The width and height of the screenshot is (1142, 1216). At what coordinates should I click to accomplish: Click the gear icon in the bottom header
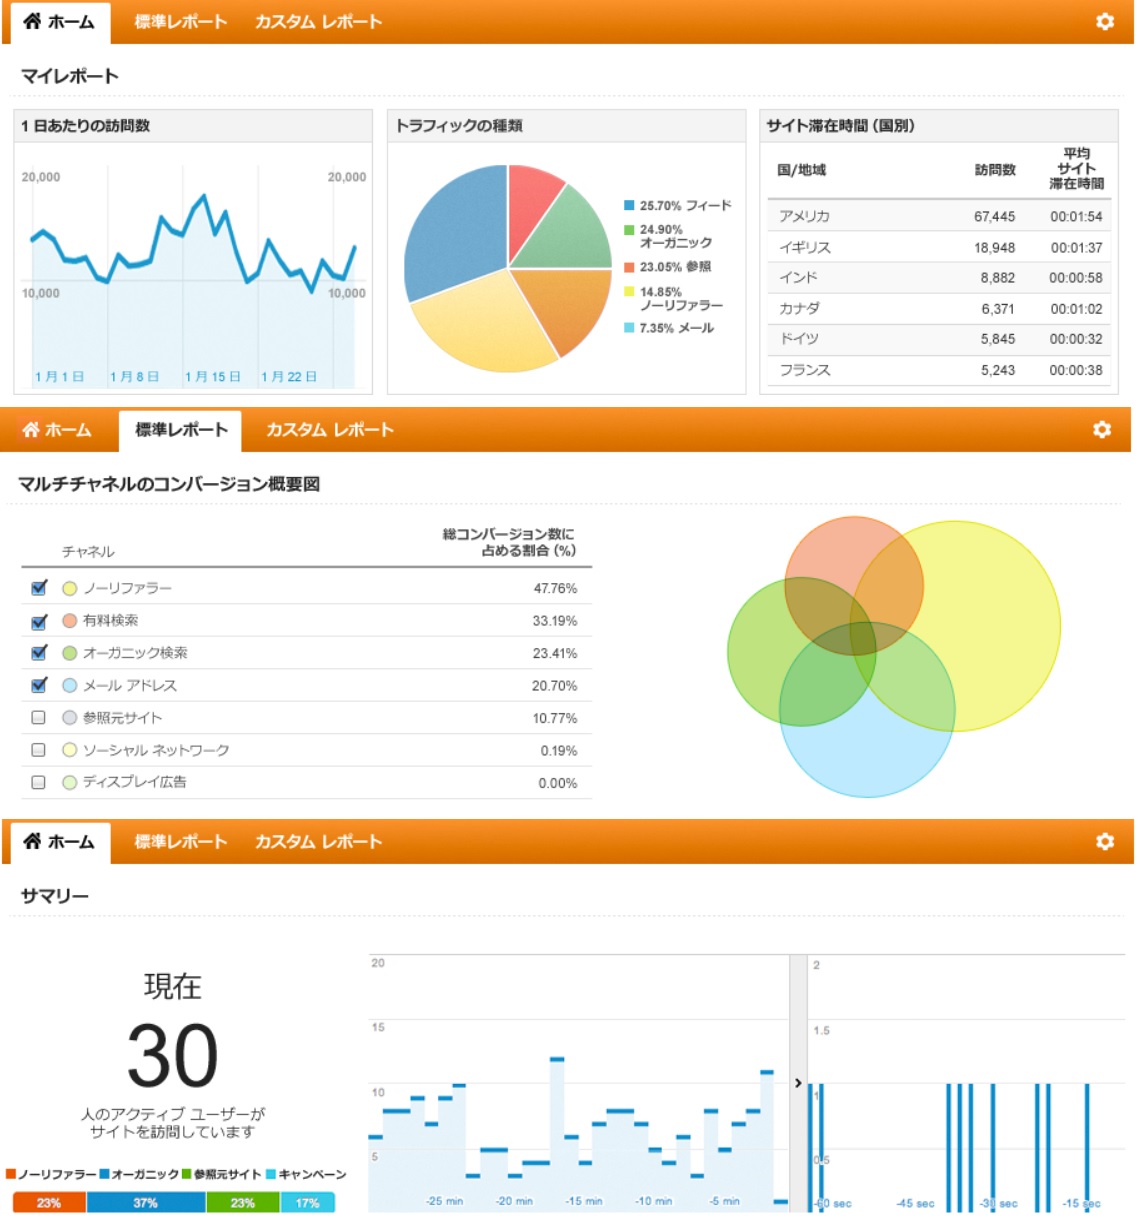click(x=1104, y=841)
